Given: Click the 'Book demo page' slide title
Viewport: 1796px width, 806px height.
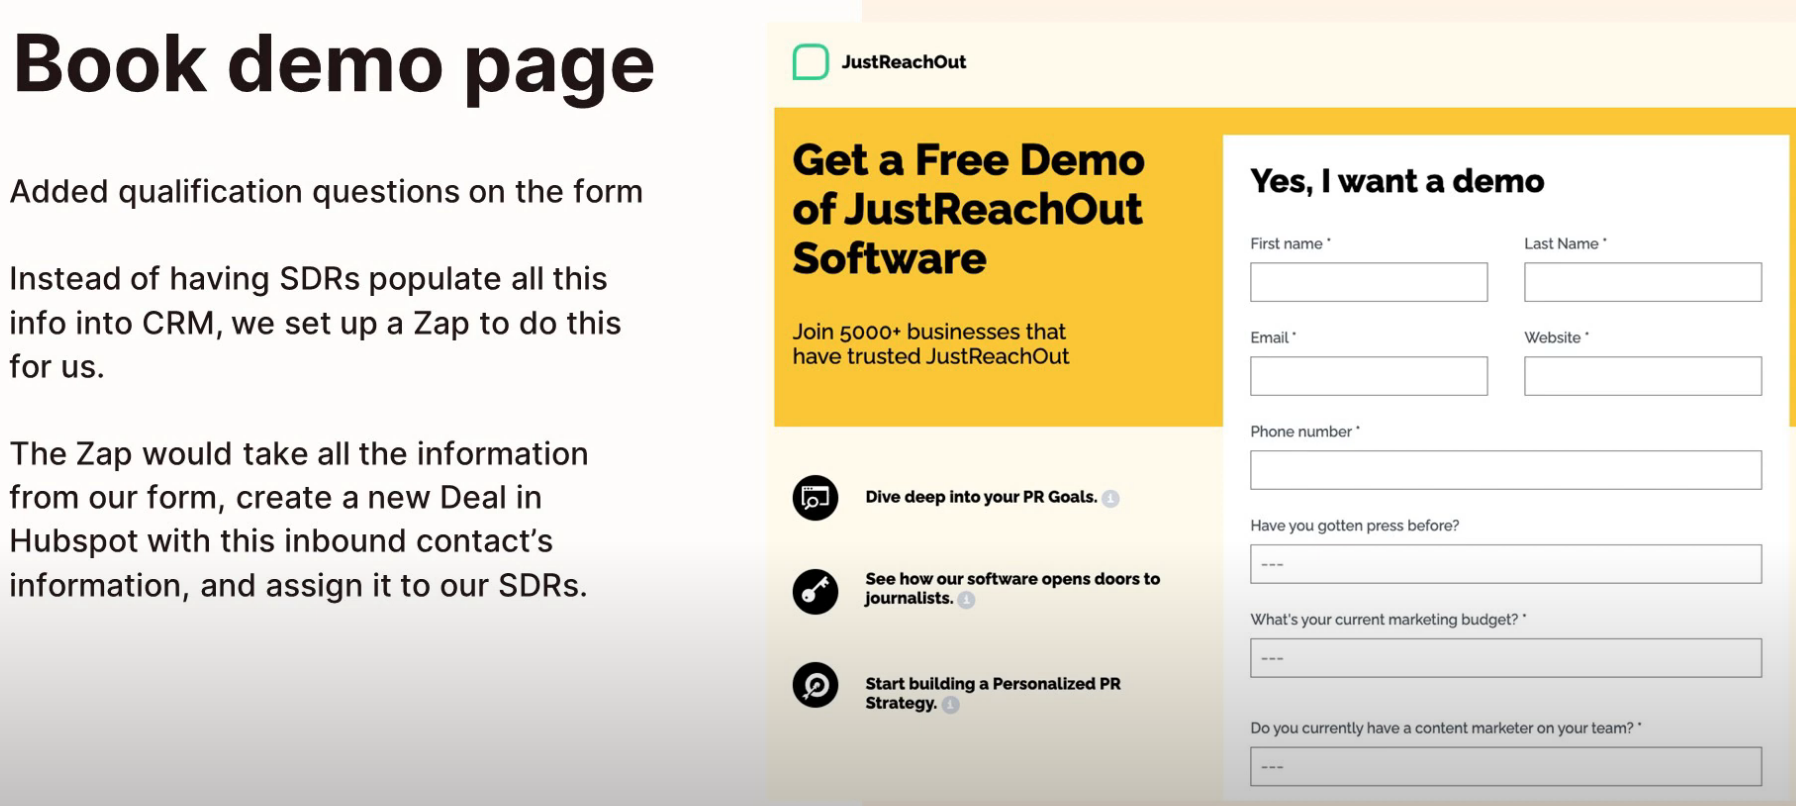Looking at the screenshot, I should tap(333, 66).
